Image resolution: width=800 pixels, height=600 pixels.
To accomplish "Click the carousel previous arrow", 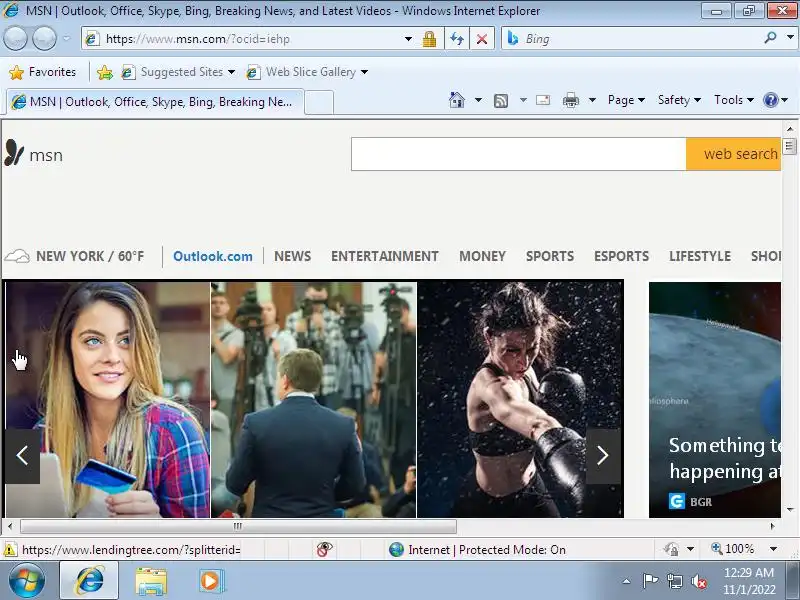I will [x=22, y=456].
